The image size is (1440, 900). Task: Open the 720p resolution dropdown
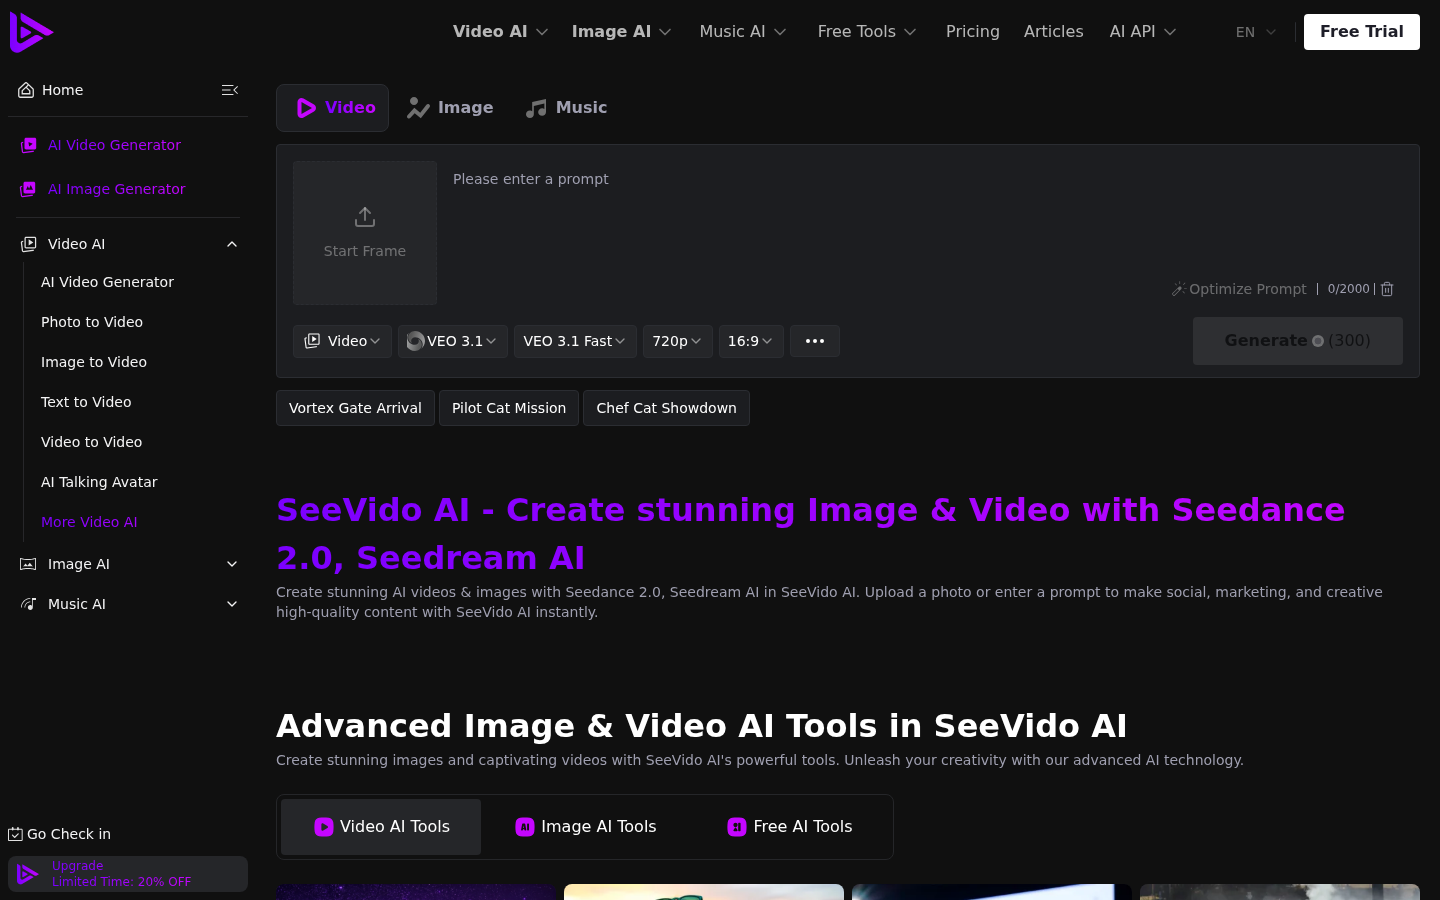(678, 341)
